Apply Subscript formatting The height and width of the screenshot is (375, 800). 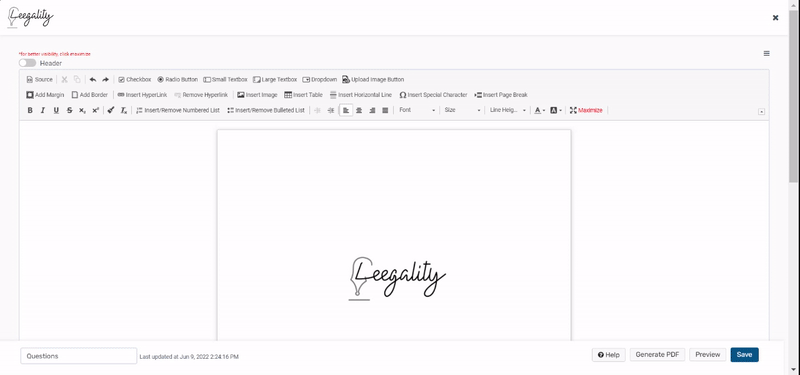click(82, 110)
